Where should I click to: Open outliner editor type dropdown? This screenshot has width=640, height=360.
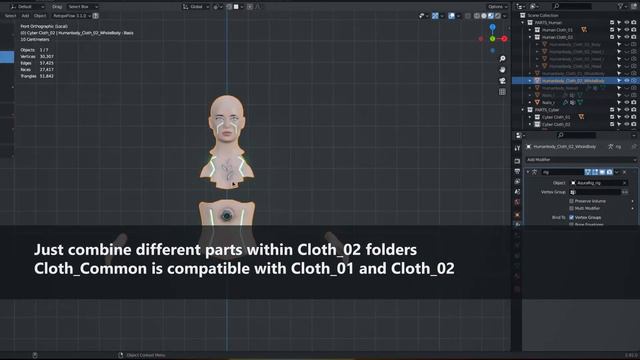coord(520,7)
